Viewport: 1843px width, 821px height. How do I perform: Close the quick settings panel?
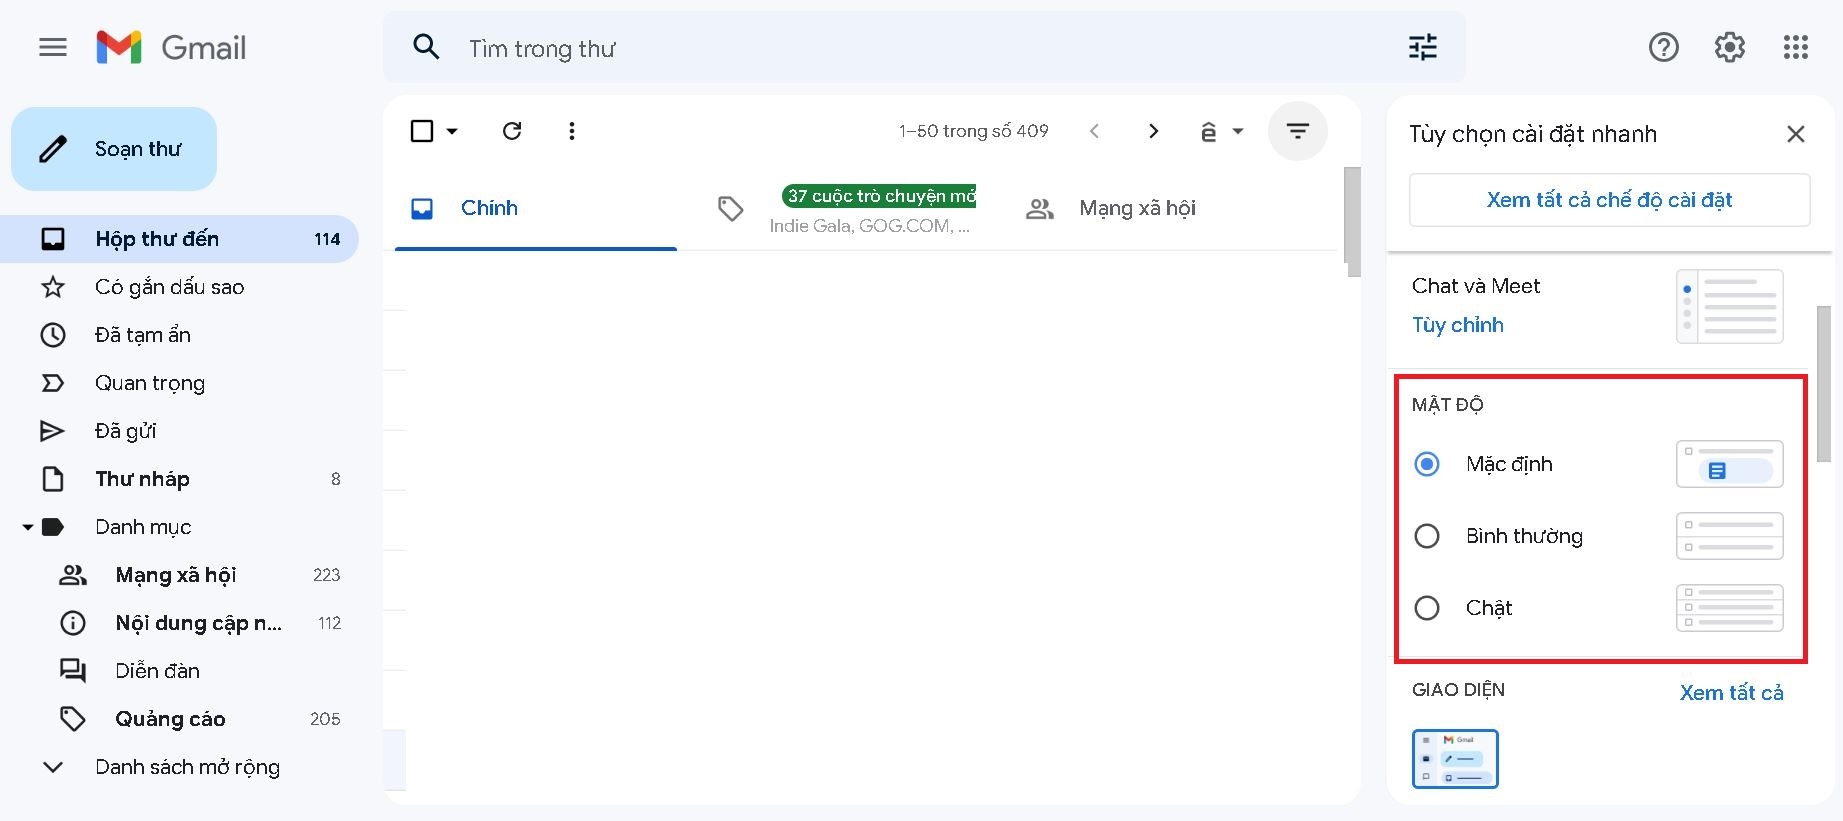1796,134
